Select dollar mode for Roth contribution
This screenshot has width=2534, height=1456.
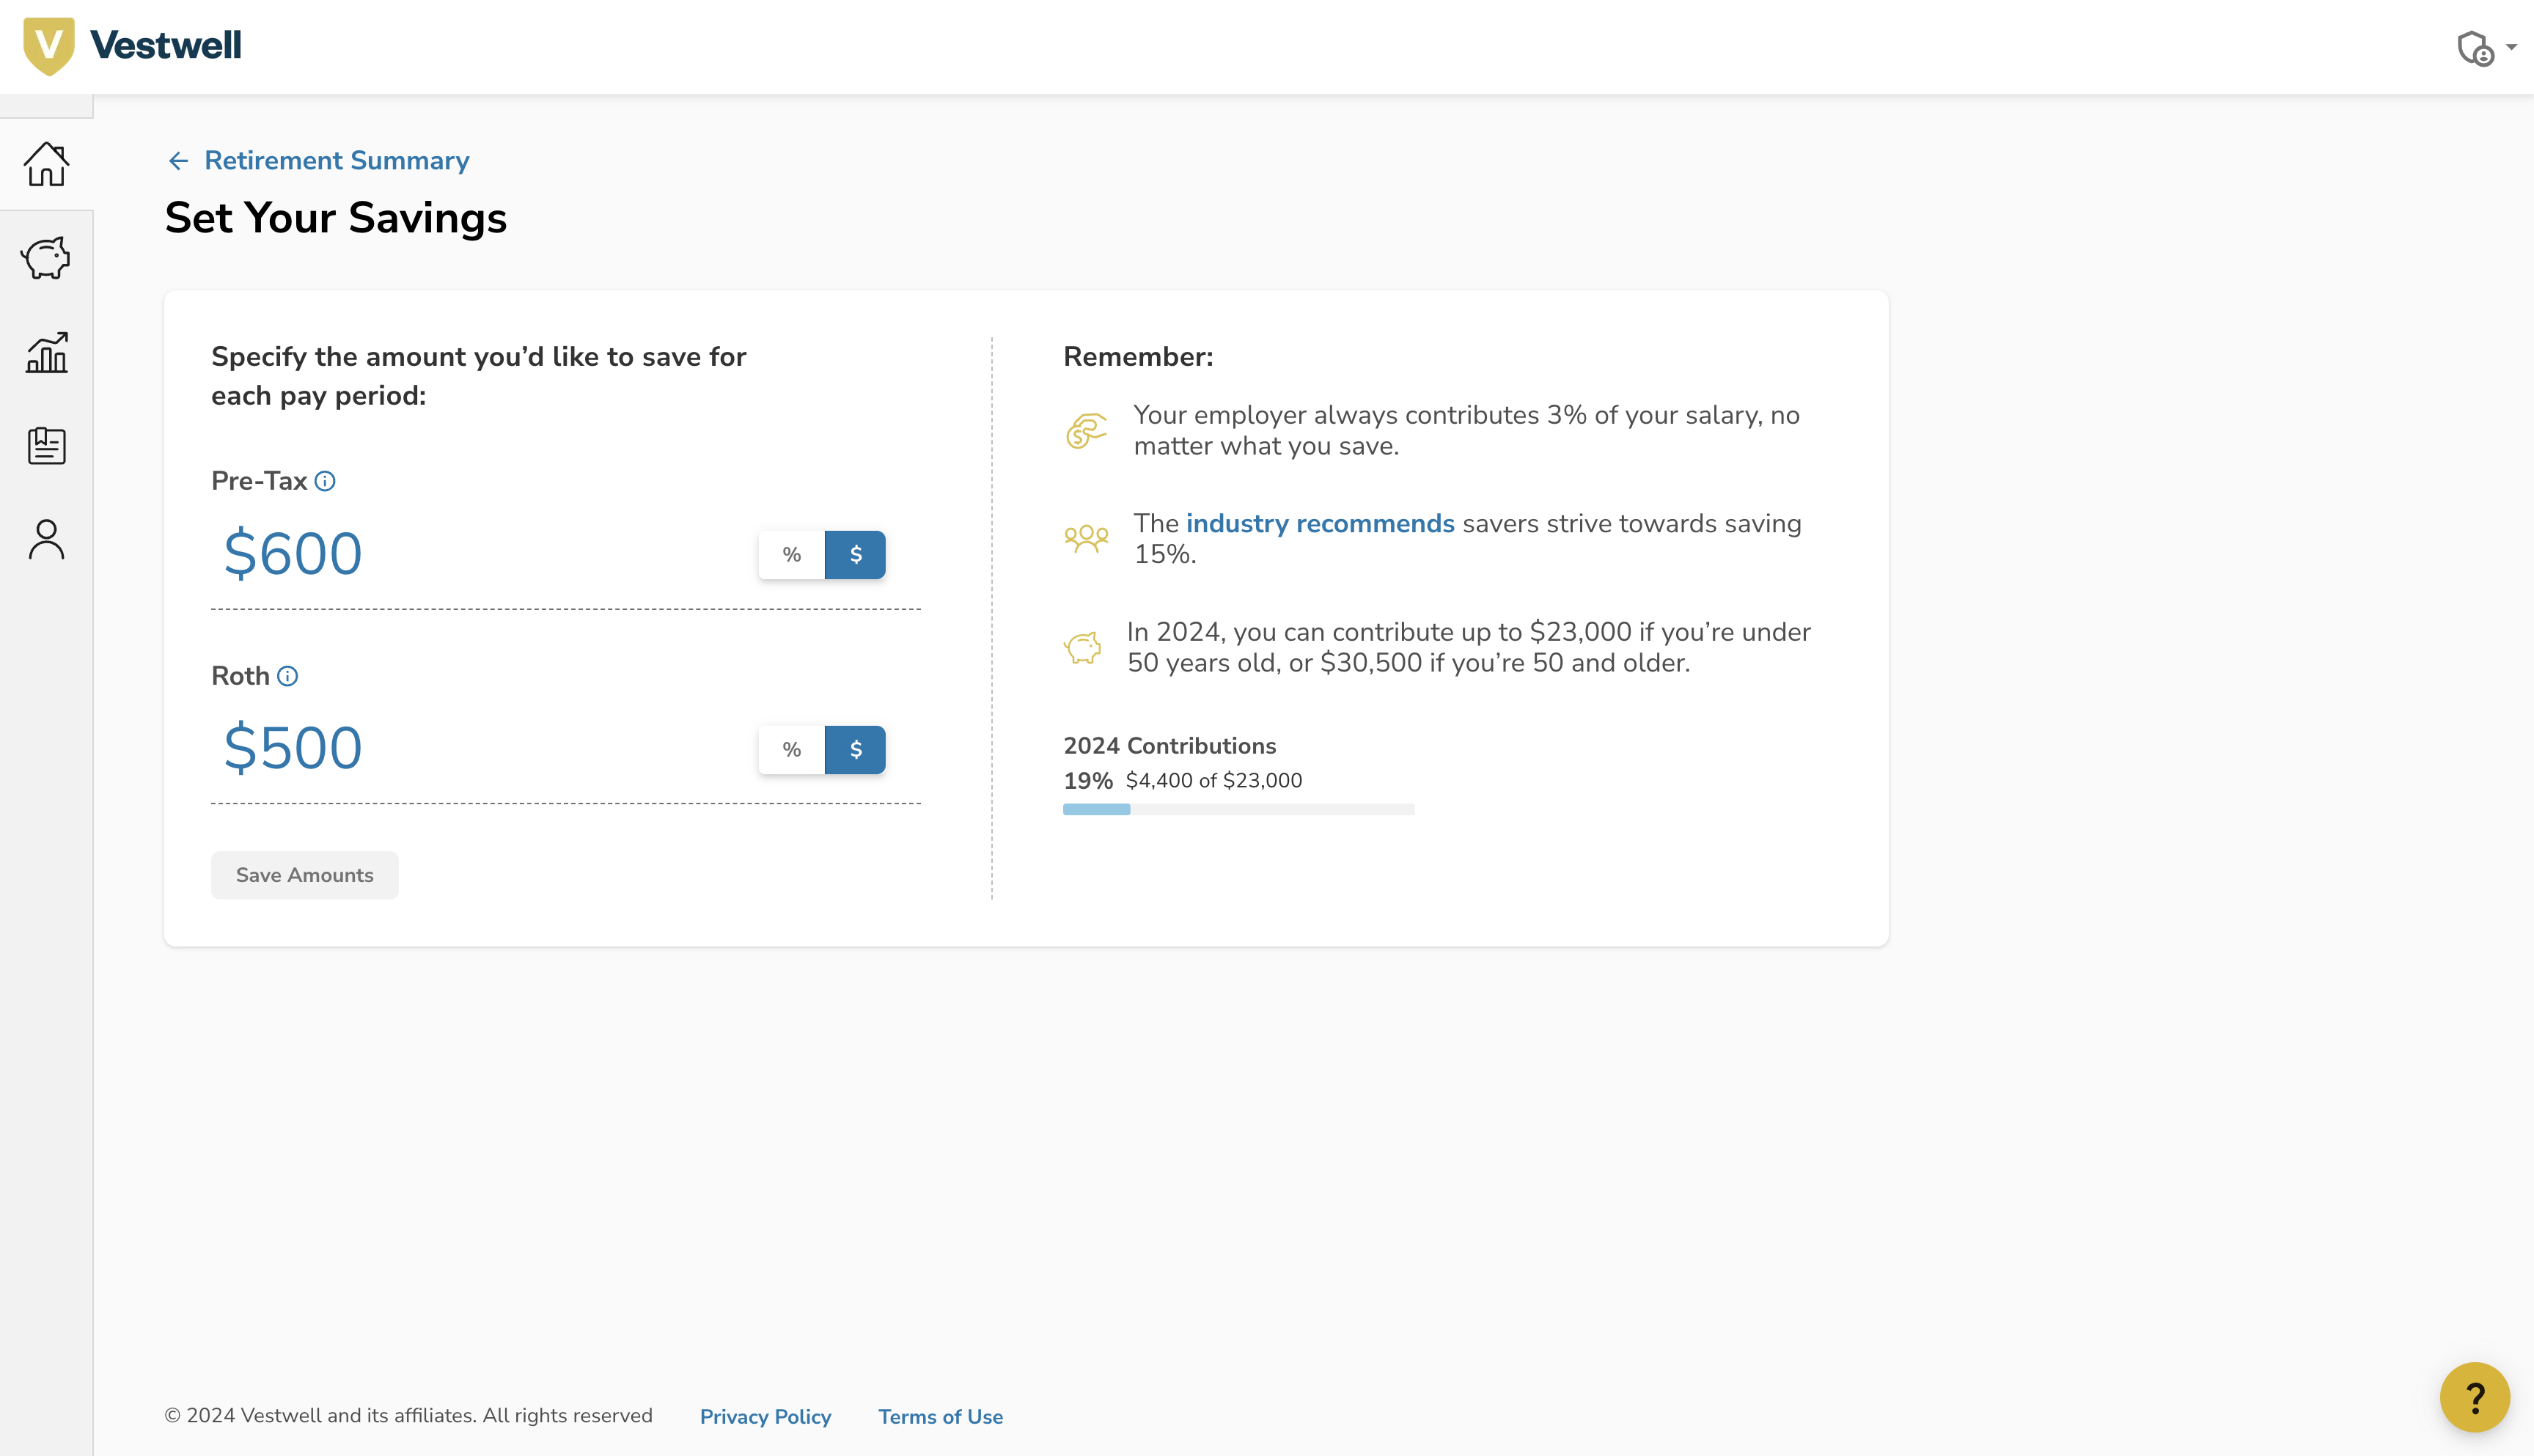pyautogui.click(x=855, y=749)
